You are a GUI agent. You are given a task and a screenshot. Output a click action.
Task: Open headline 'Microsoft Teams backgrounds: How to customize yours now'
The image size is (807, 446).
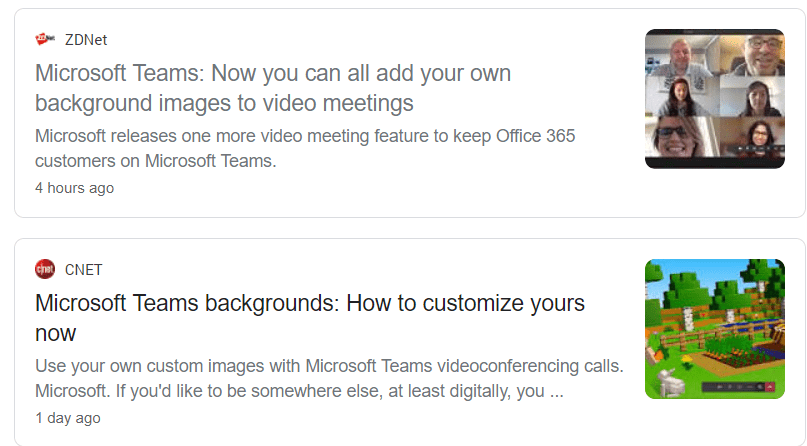coord(310,318)
